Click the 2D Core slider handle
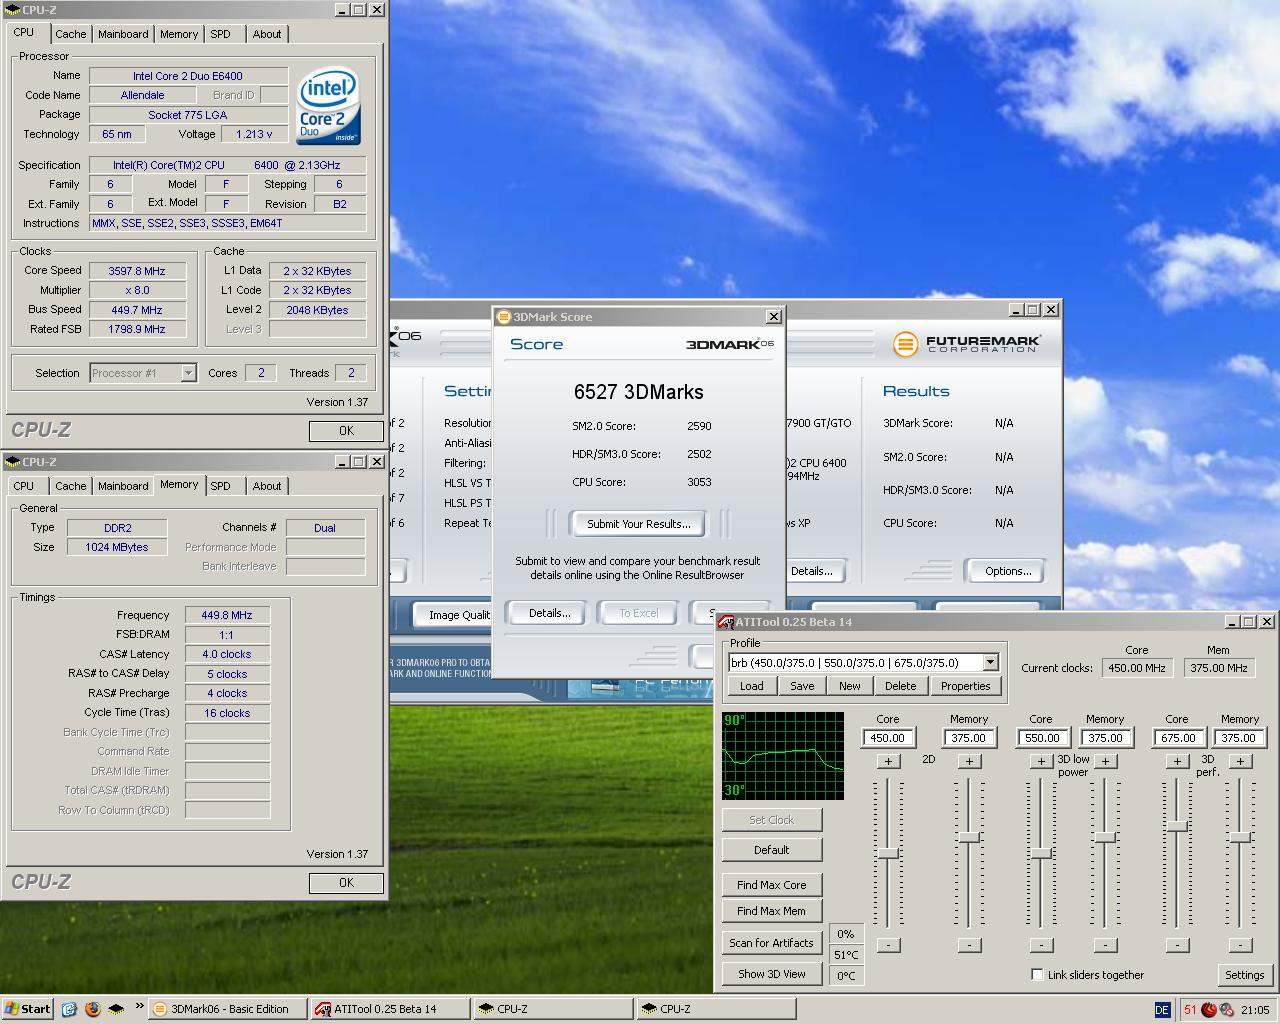Image resolution: width=1280 pixels, height=1024 pixels. (888, 853)
